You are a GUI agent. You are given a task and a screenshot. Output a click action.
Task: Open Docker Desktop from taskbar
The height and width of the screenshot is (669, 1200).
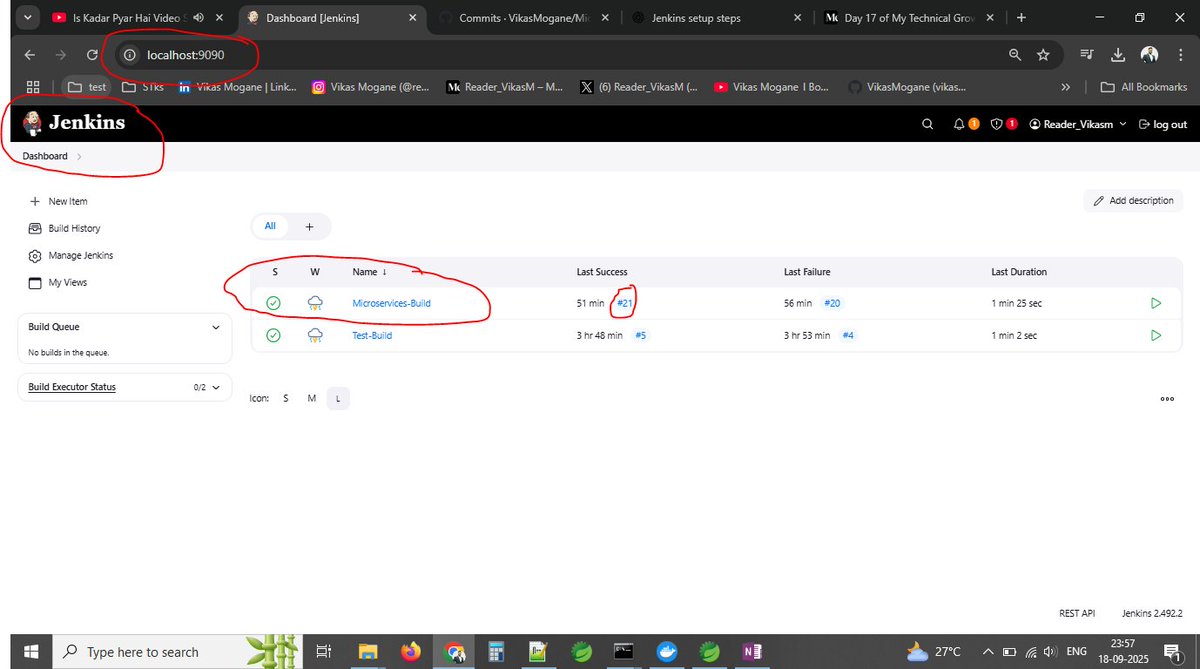click(665, 651)
